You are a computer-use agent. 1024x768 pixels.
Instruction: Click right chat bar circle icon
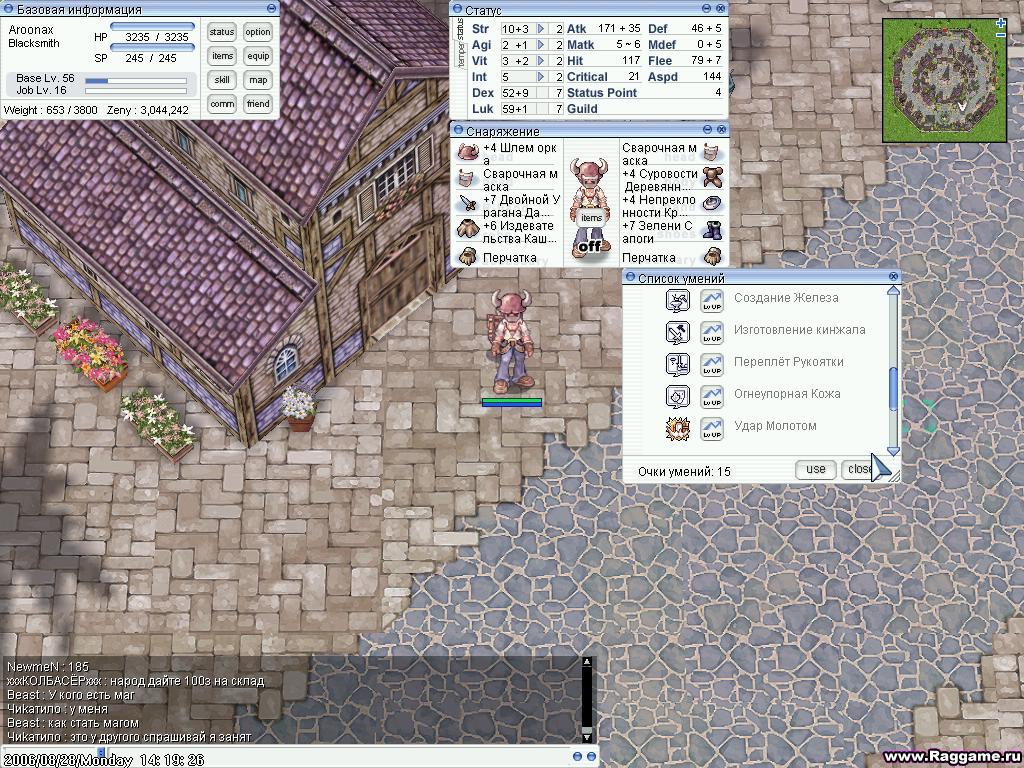point(591,756)
